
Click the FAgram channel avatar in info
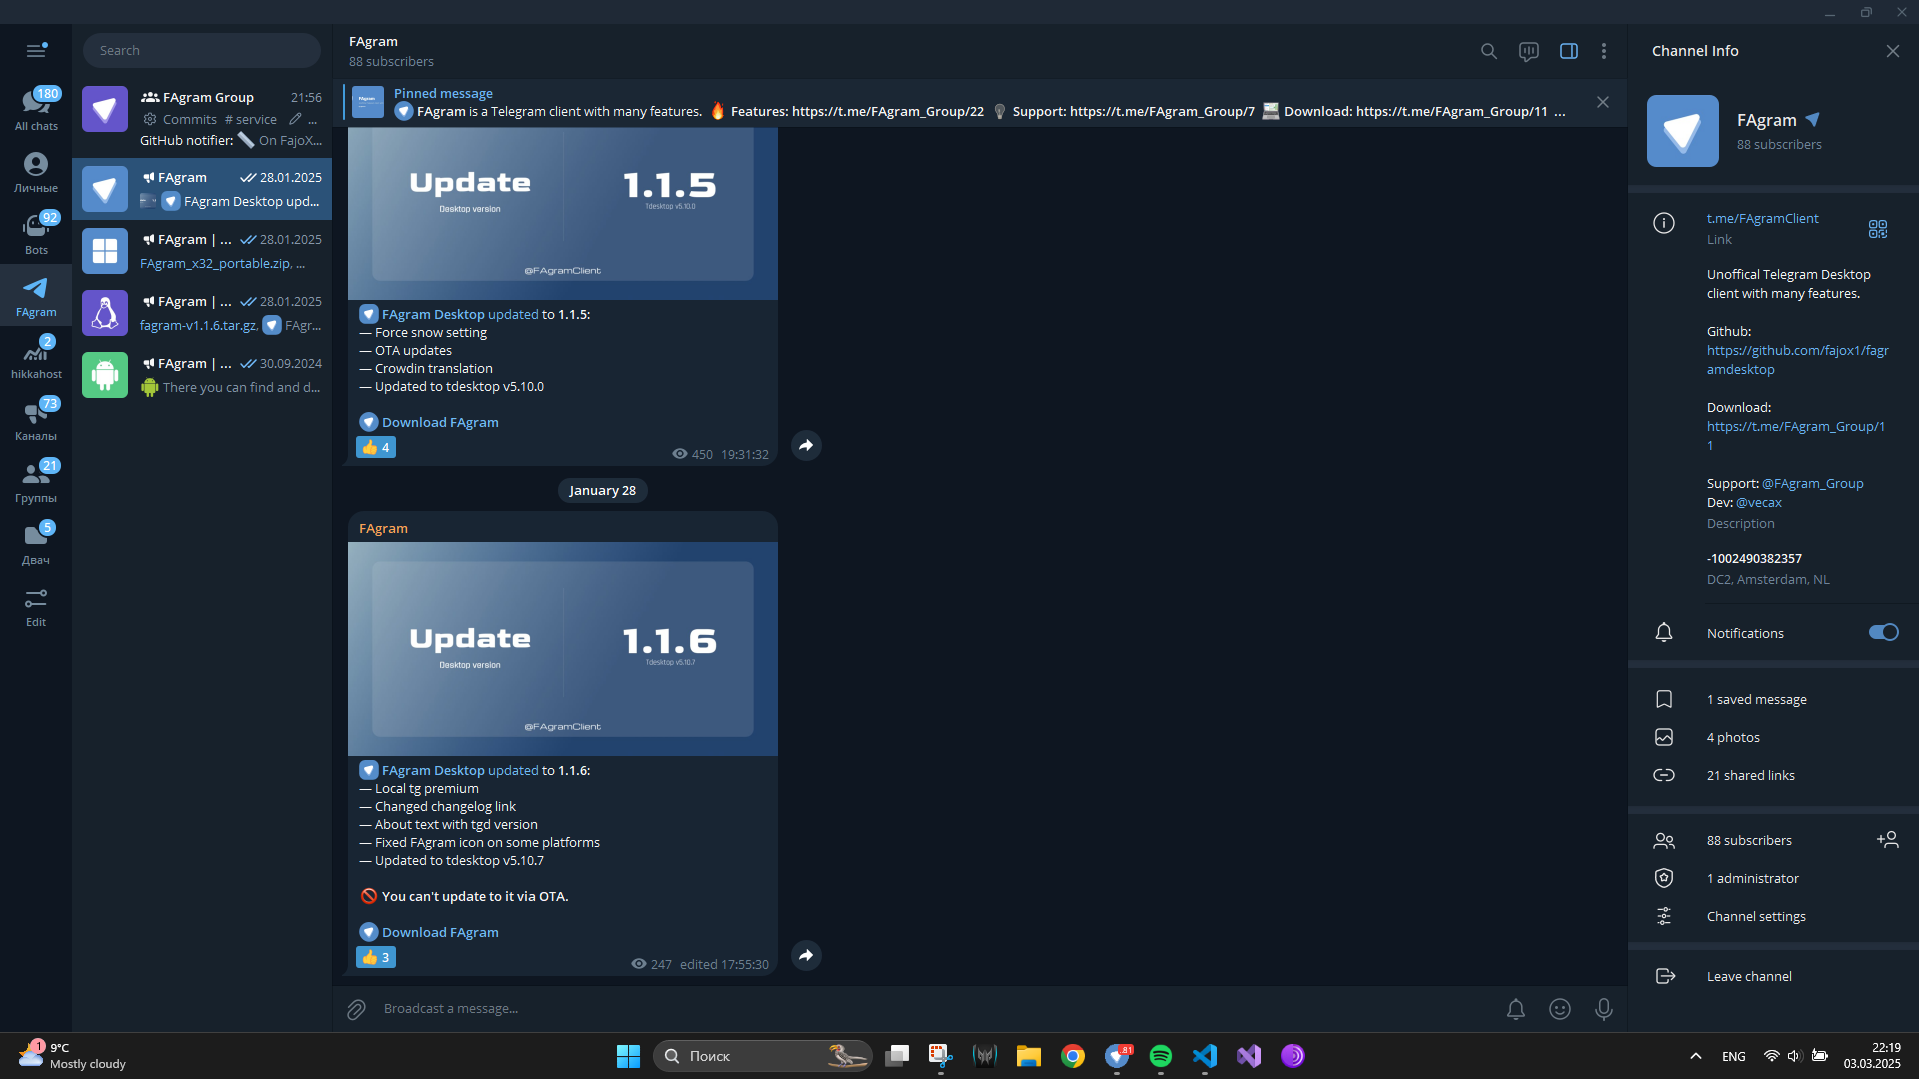pyautogui.click(x=1683, y=131)
